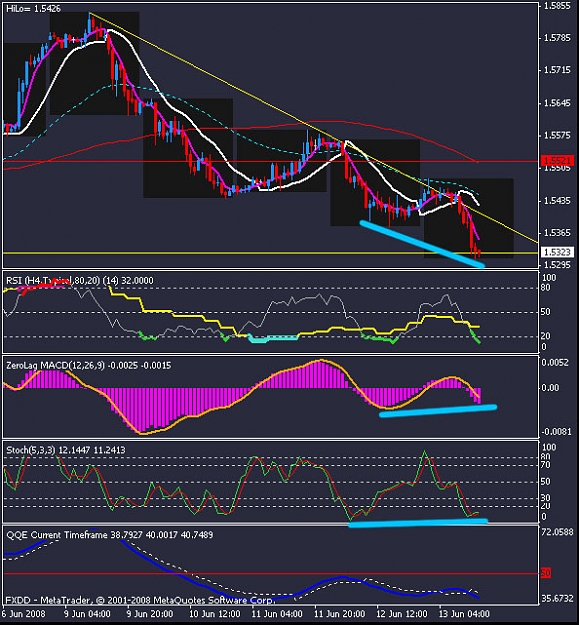Select the red horizontal 50 line in QQE panel
Viewport: 579px width, 625px height.
[271, 574]
